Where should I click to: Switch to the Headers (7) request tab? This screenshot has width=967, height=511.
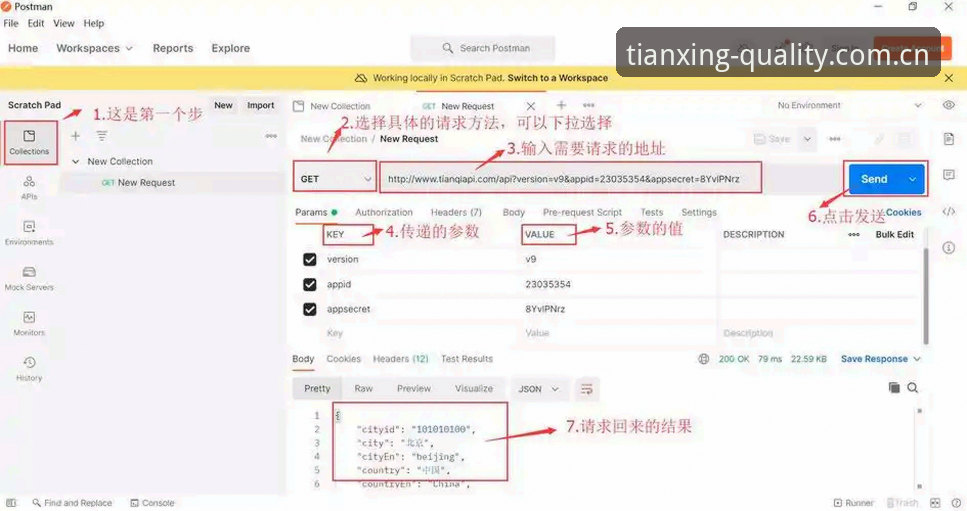click(x=456, y=212)
